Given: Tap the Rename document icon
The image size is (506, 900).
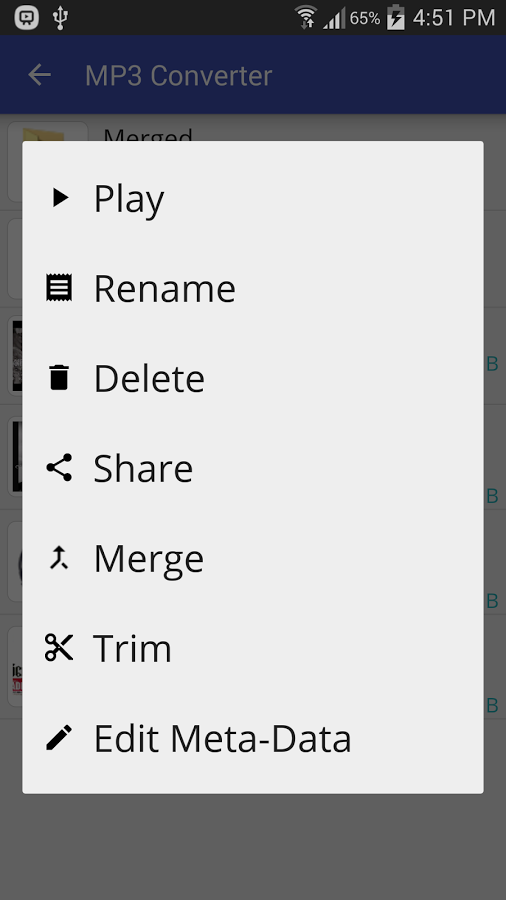Looking at the screenshot, I should pyautogui.click(x=59, y=288).
